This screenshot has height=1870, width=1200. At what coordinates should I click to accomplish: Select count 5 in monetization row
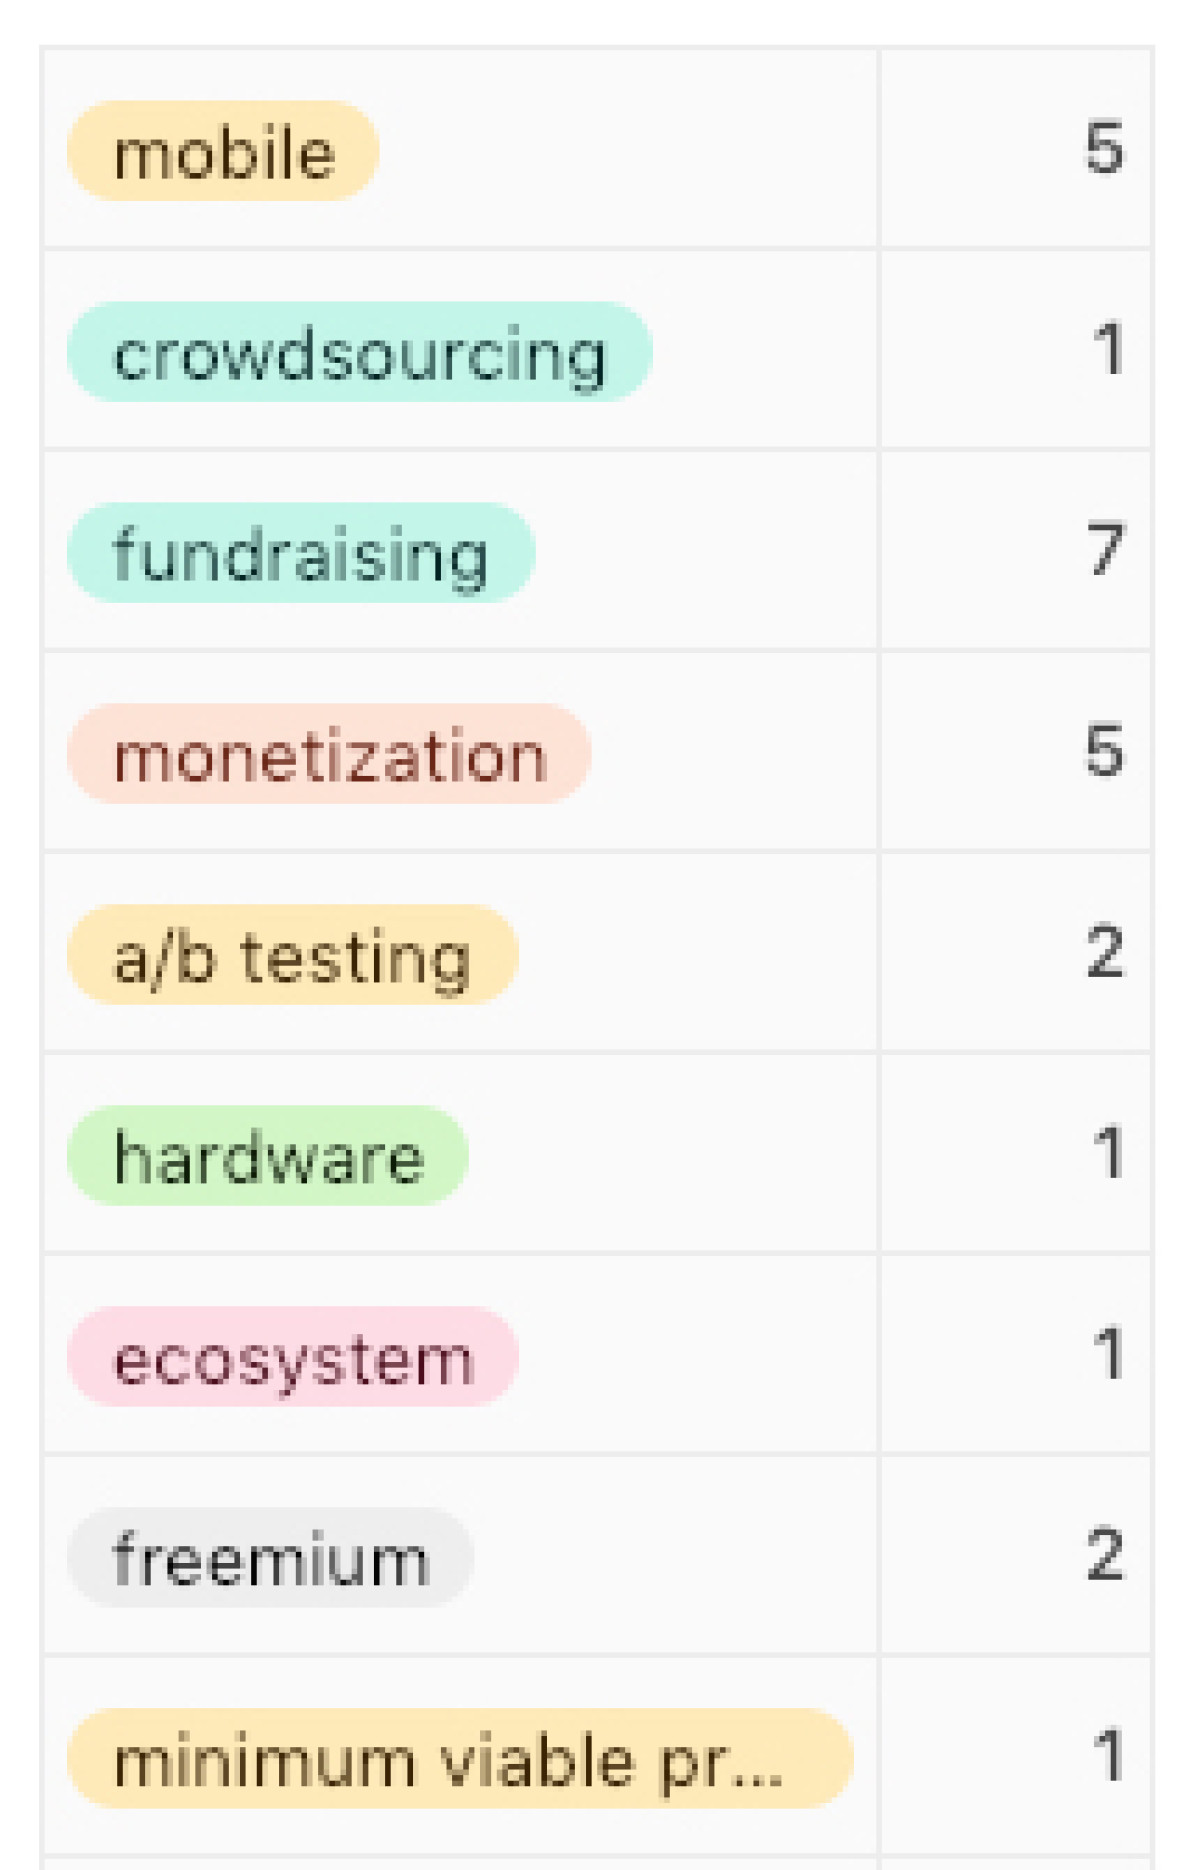click(x=1104, y=751)
